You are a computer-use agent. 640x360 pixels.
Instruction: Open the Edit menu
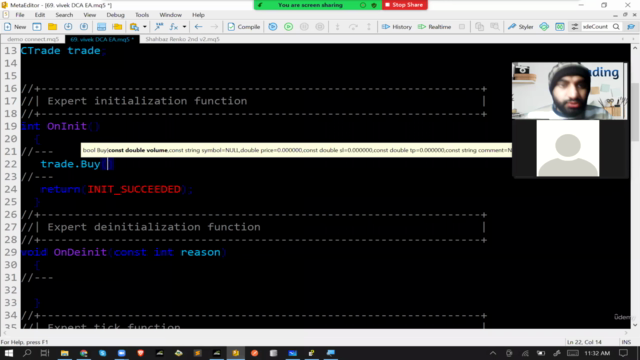pyautogui.click(x=40, y=15)
